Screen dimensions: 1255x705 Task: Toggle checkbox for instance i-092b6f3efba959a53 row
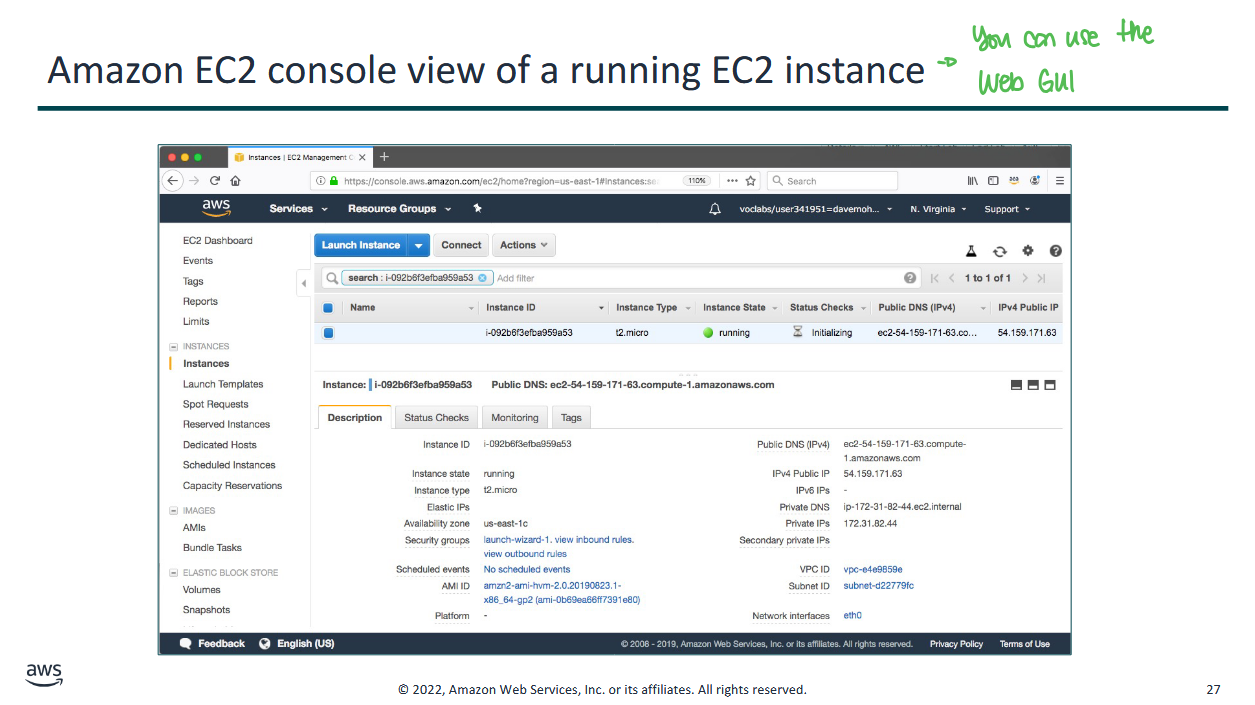(328, 333)
